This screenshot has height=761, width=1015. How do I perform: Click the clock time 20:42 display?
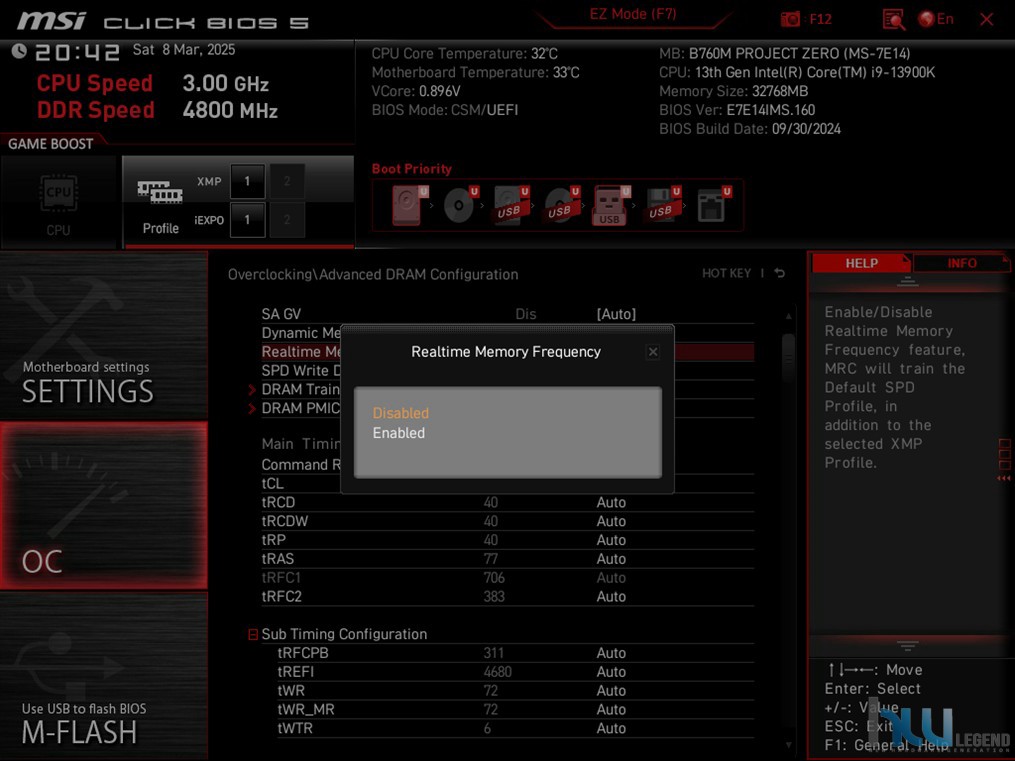coord(77,52)
